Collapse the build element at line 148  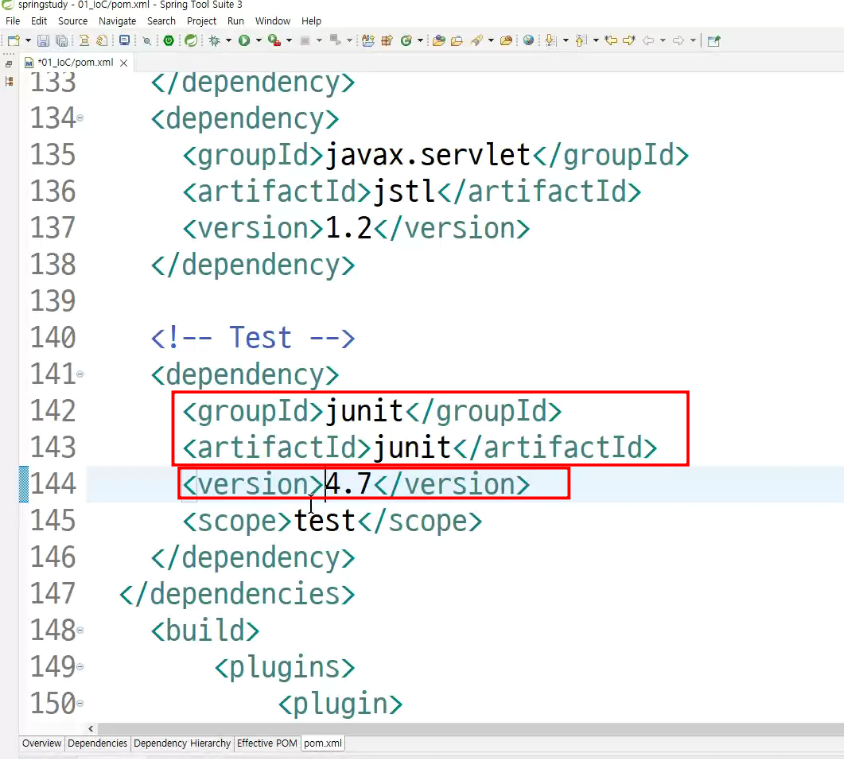click(x=80, y=630)
